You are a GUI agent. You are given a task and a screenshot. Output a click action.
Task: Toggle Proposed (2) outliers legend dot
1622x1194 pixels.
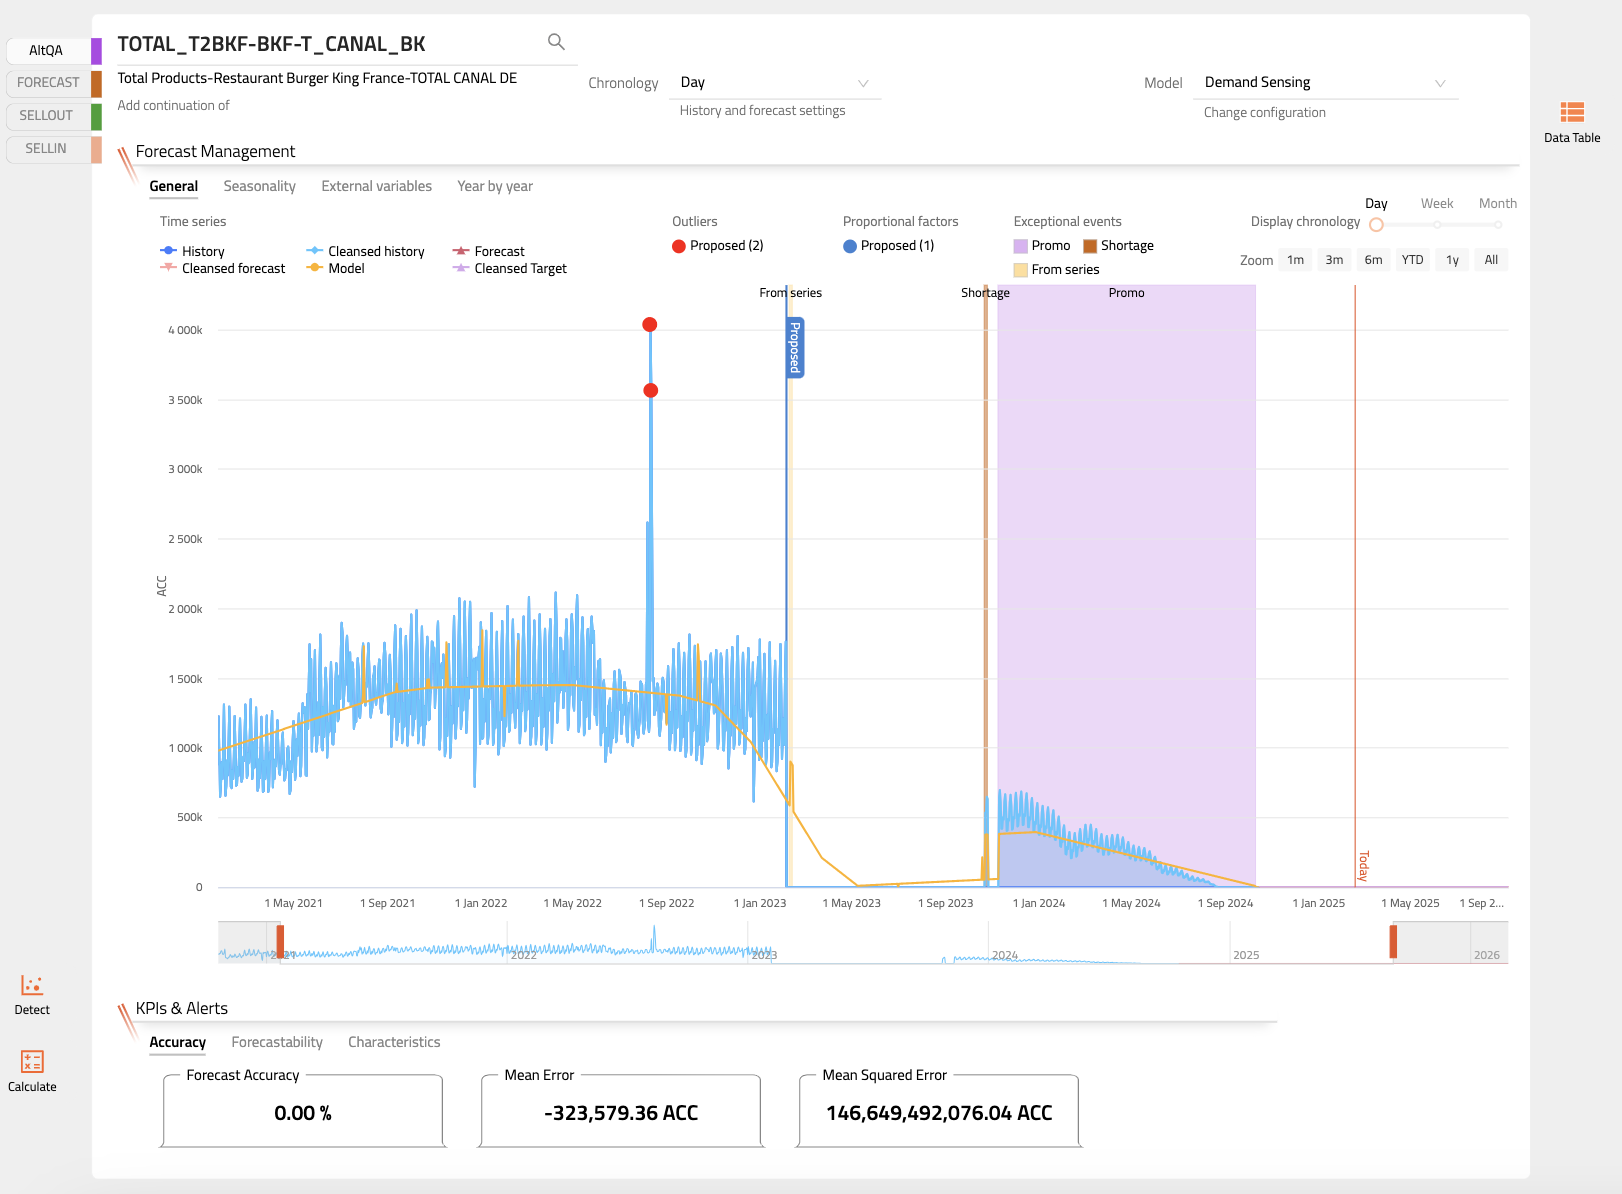tap(679, 246)
